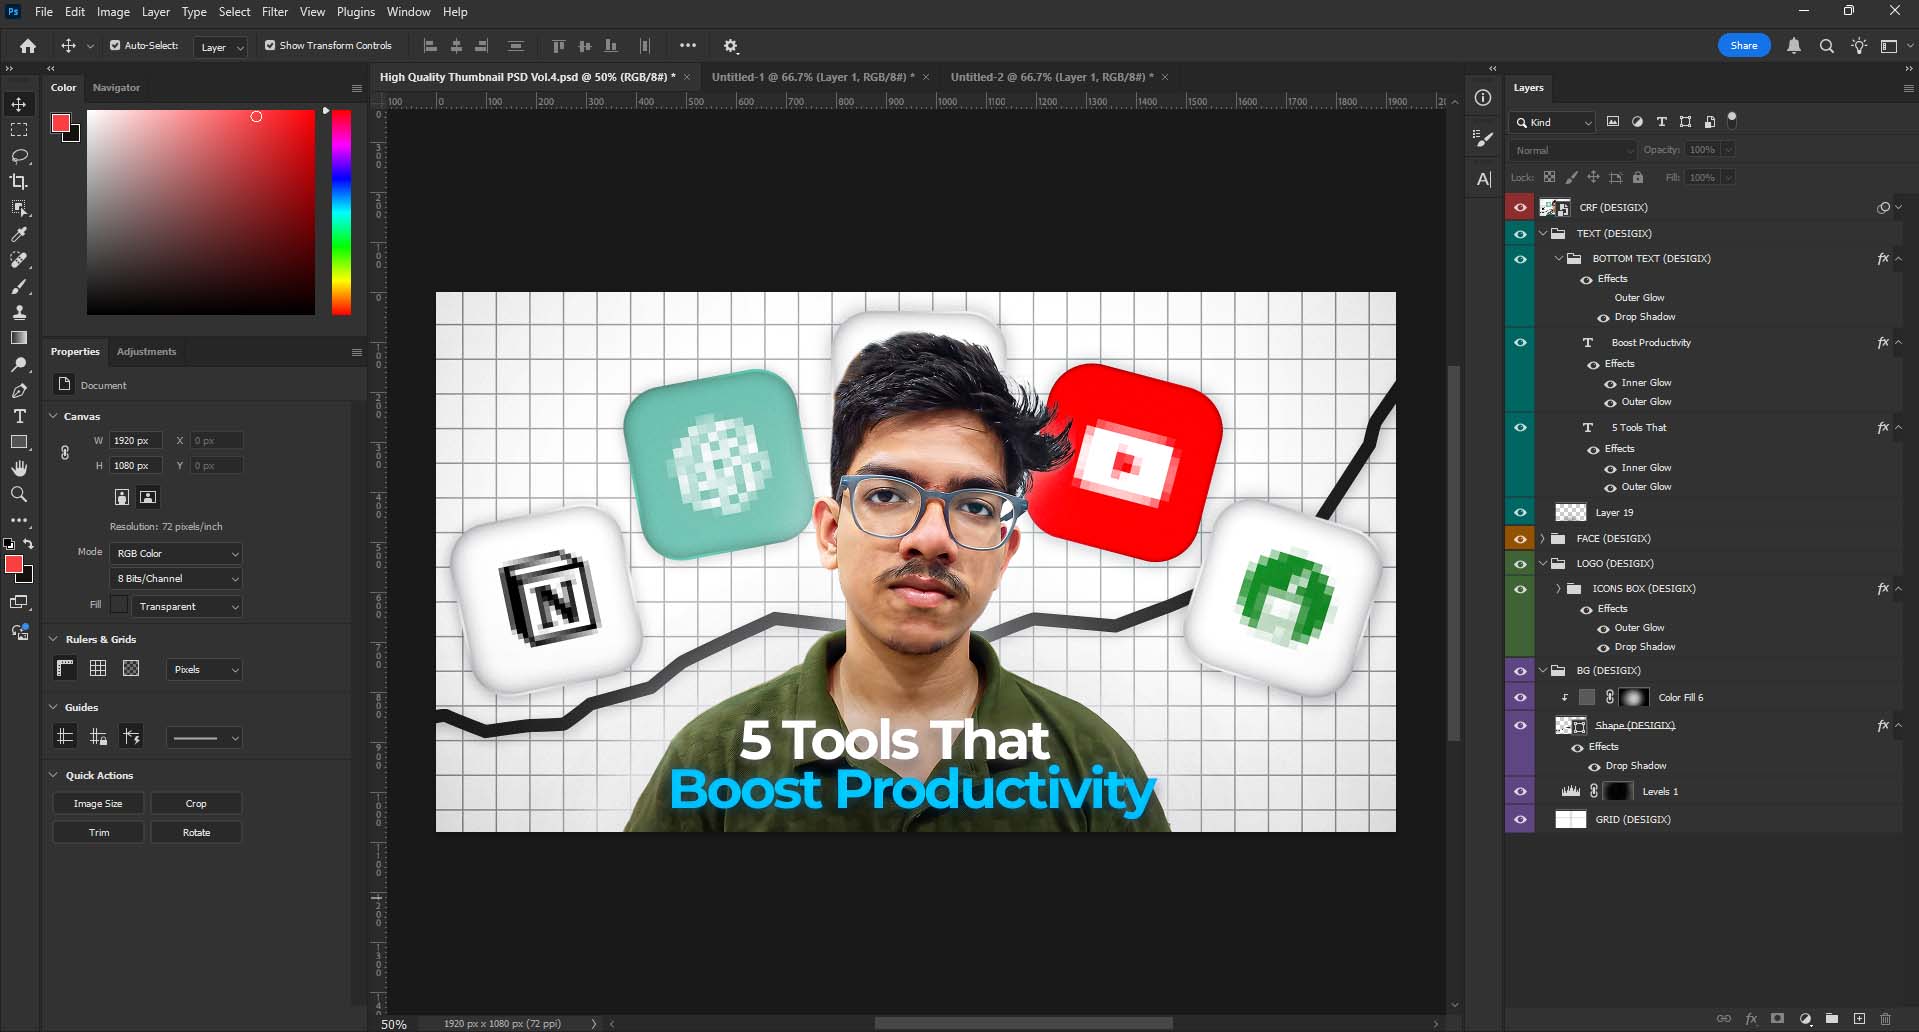The width and height of the screenshot is (1919, 1032).
Task: Expand the FACE (DESIGIX) layer group
Action: pos(1543,538)
